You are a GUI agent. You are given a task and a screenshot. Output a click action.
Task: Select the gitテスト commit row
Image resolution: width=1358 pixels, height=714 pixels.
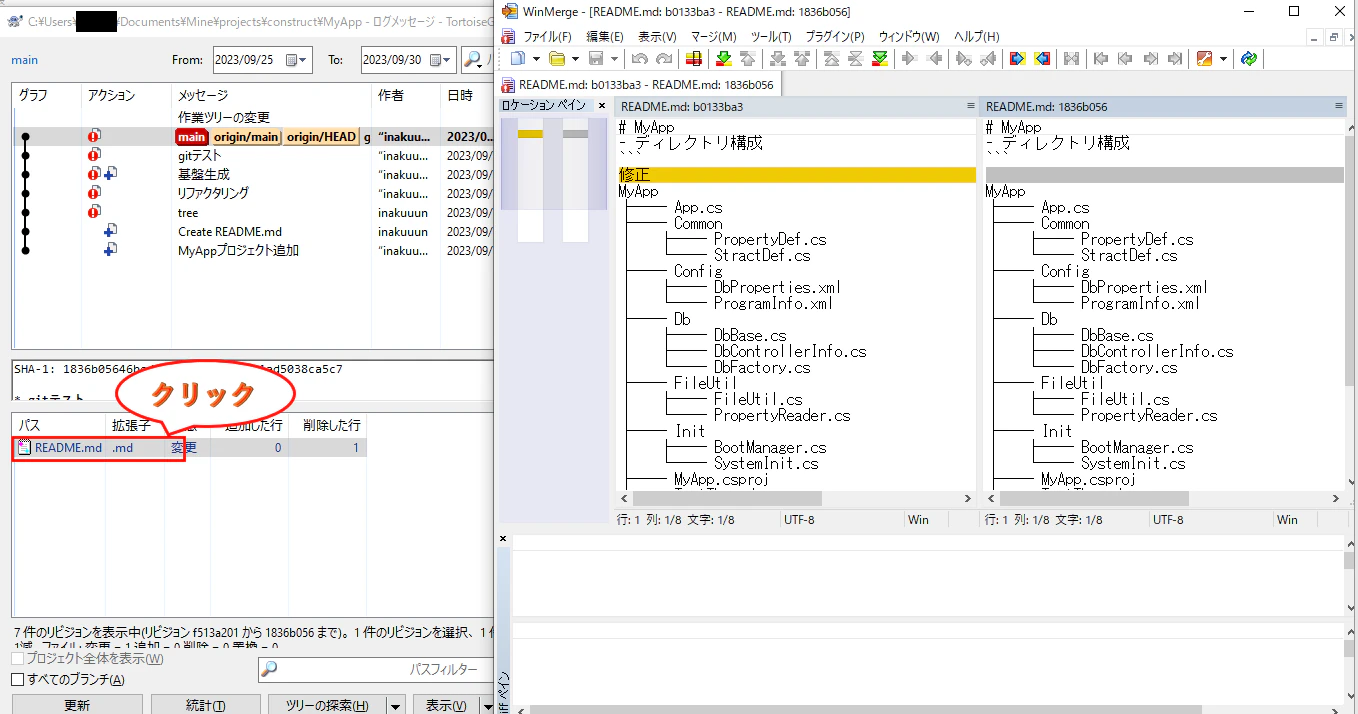[x=253, y=155]
